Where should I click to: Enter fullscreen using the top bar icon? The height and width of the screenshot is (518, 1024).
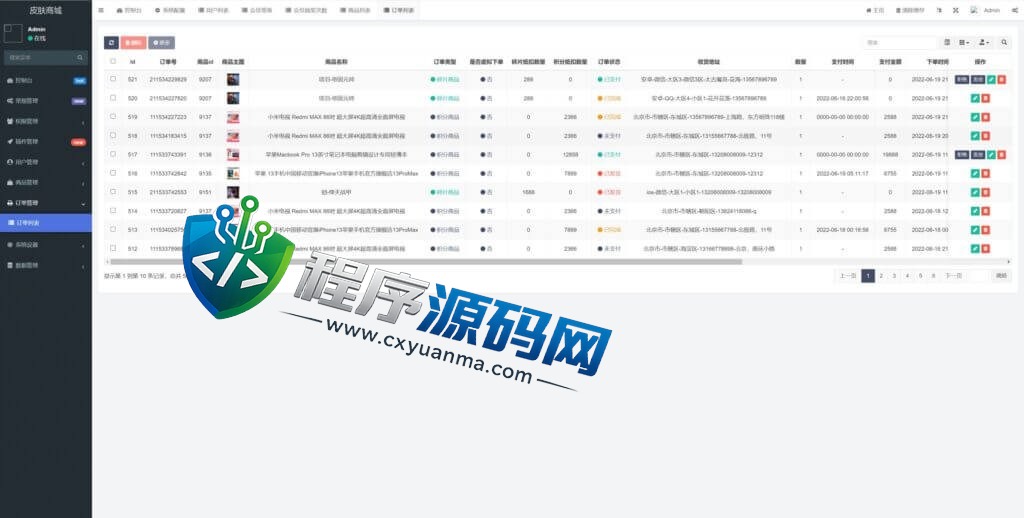(x=955, y=10)
